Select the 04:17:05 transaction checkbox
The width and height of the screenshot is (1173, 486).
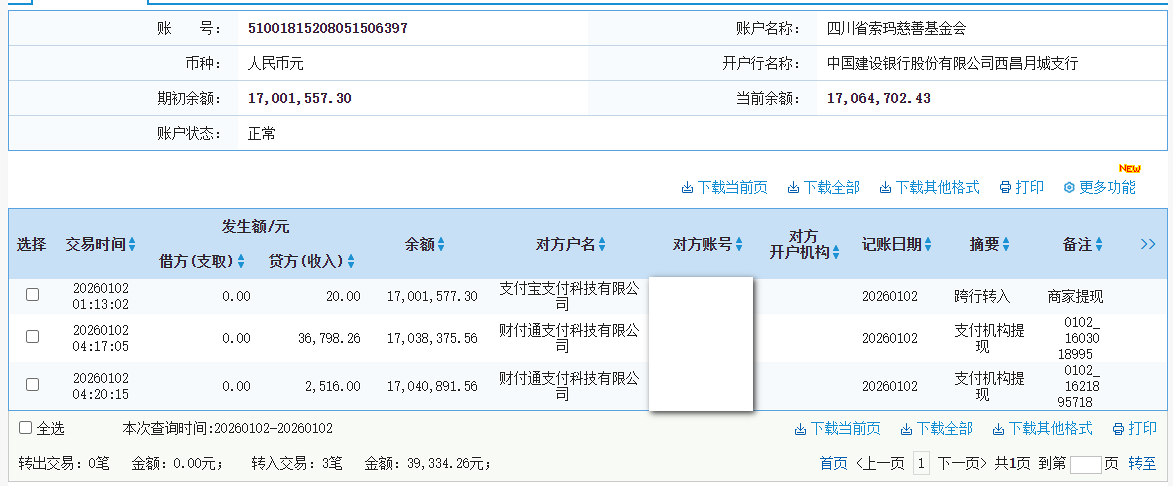click(32, 337)
